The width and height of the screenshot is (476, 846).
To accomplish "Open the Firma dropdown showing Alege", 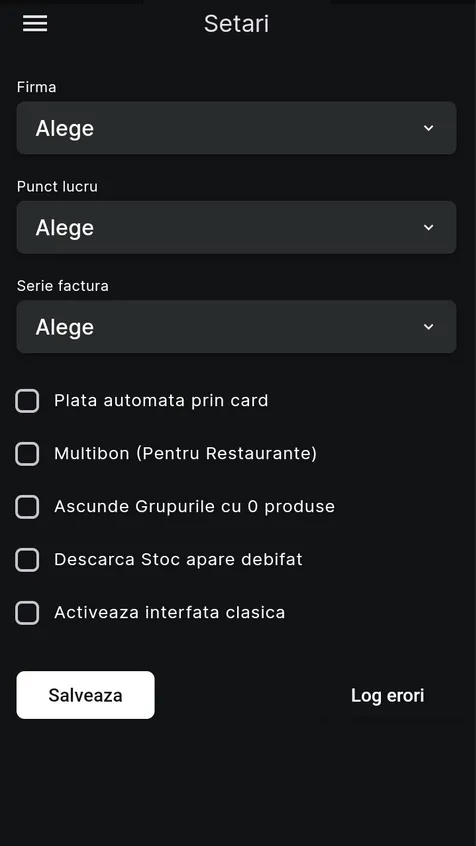I will [236, 128].
